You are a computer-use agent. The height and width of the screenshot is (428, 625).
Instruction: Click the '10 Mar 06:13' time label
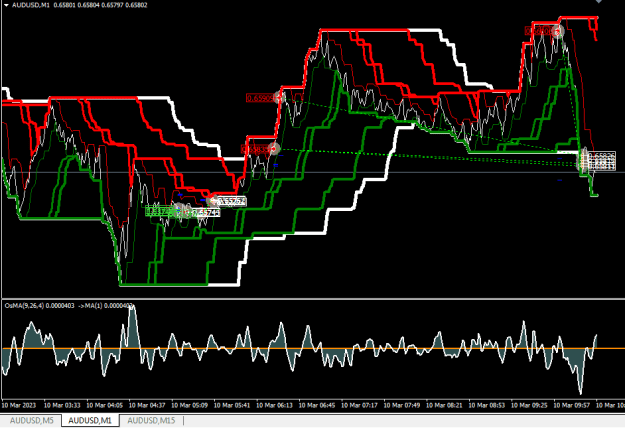(x=274, y=405)
